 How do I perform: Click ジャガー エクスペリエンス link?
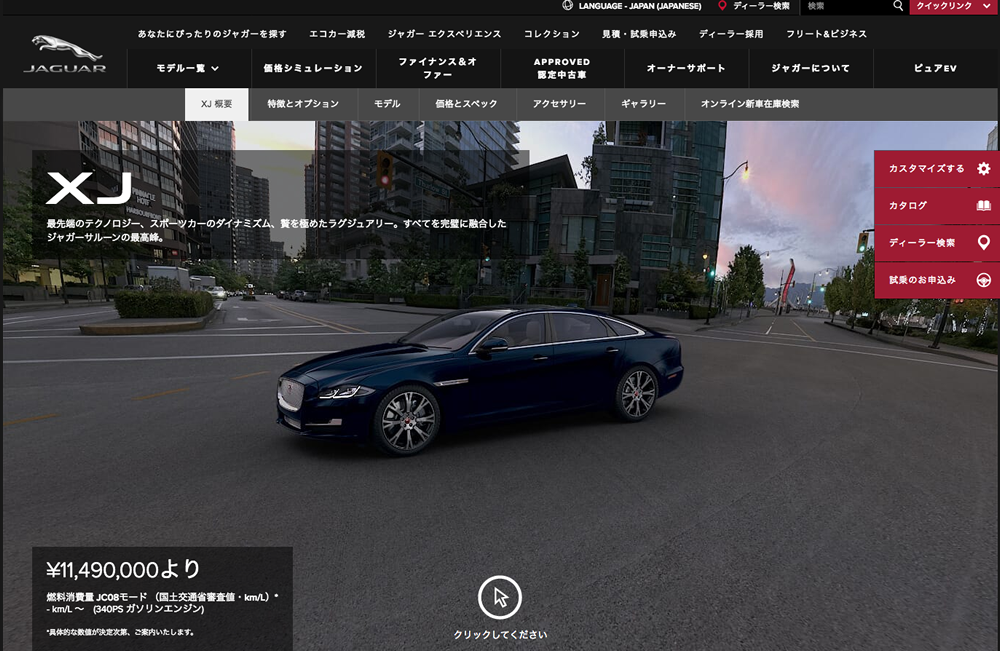click(445, 34)
